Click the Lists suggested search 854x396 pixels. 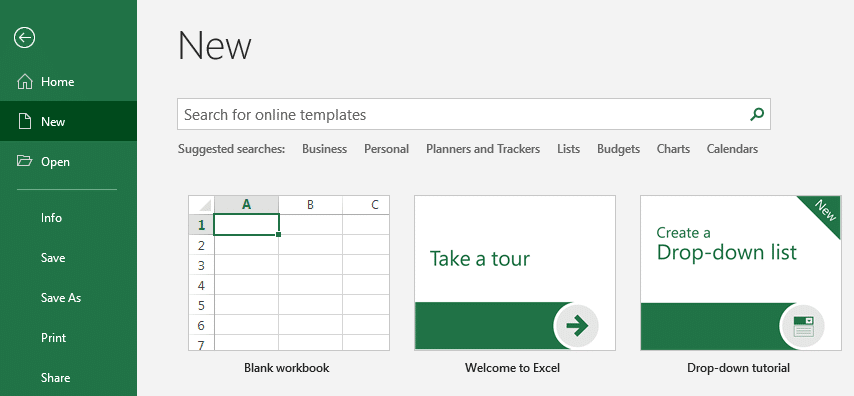click(569, 149)
